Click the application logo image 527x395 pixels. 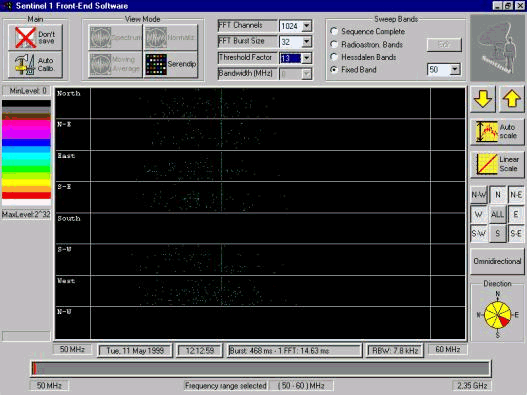click(x=497, y=48)
